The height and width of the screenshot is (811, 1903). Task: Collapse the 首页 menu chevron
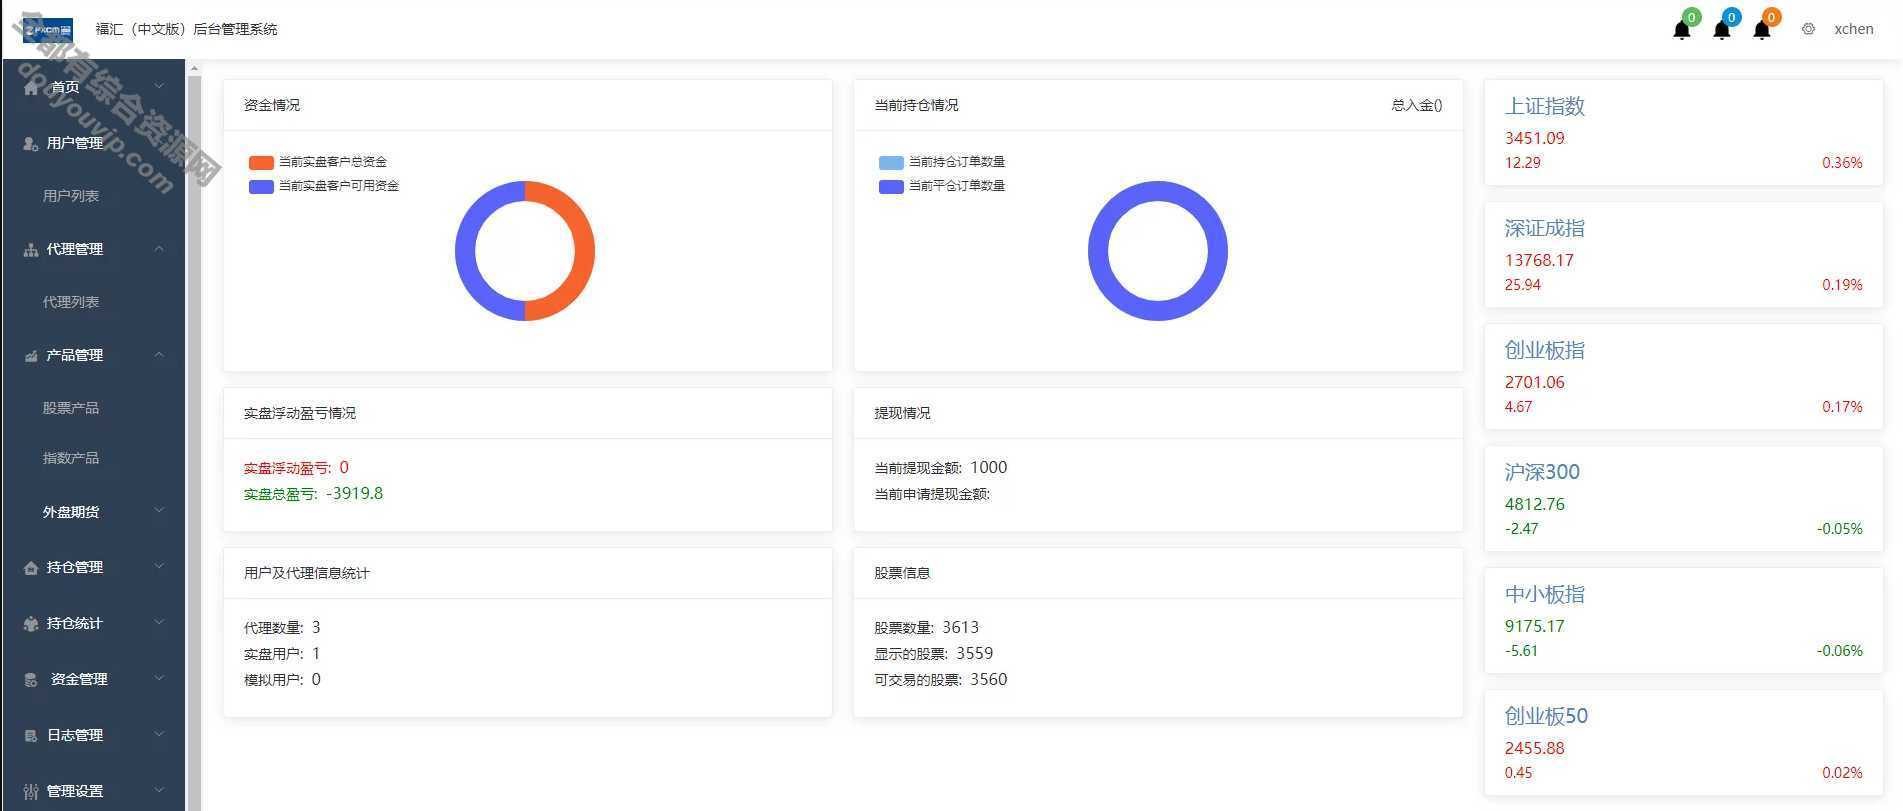pos(159,87)
